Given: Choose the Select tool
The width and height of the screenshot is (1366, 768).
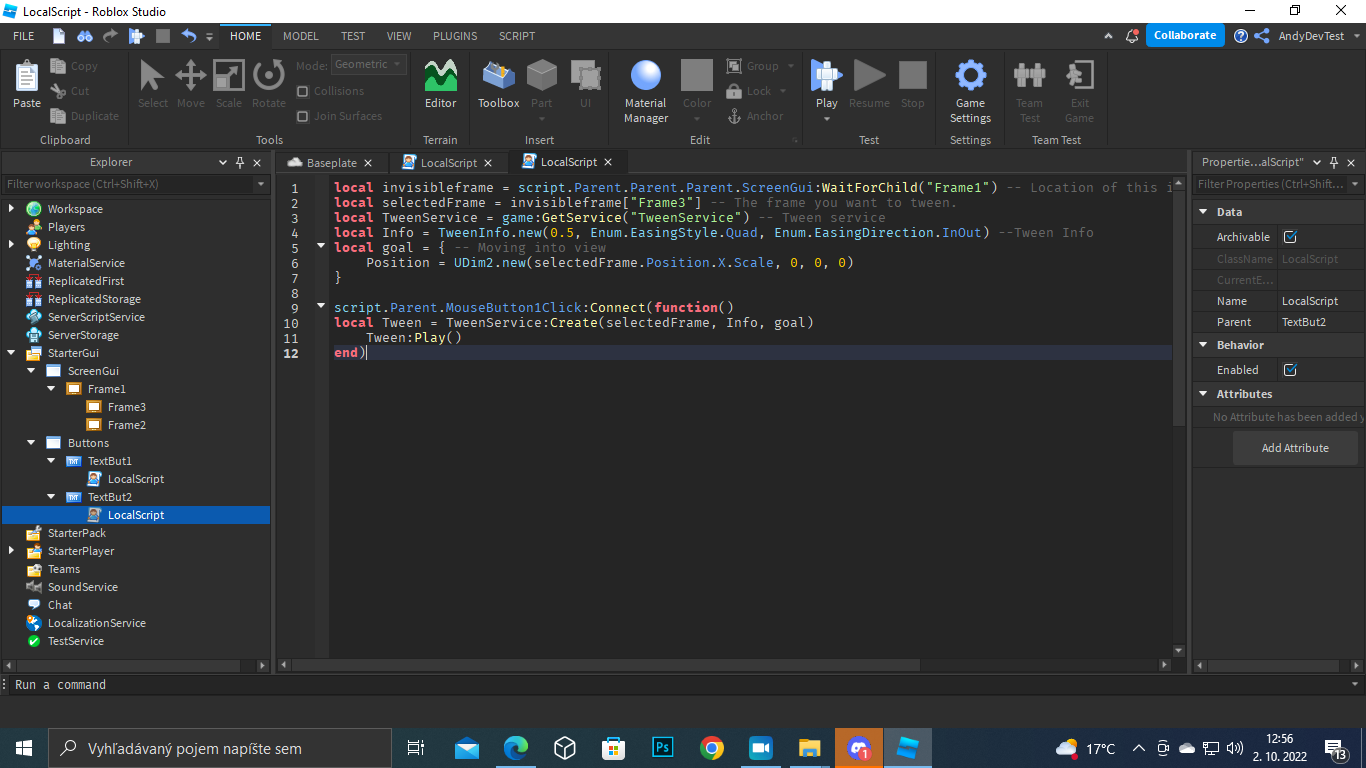Looking at the screenshot, I should pyautogui.click(x=153, y=85).
